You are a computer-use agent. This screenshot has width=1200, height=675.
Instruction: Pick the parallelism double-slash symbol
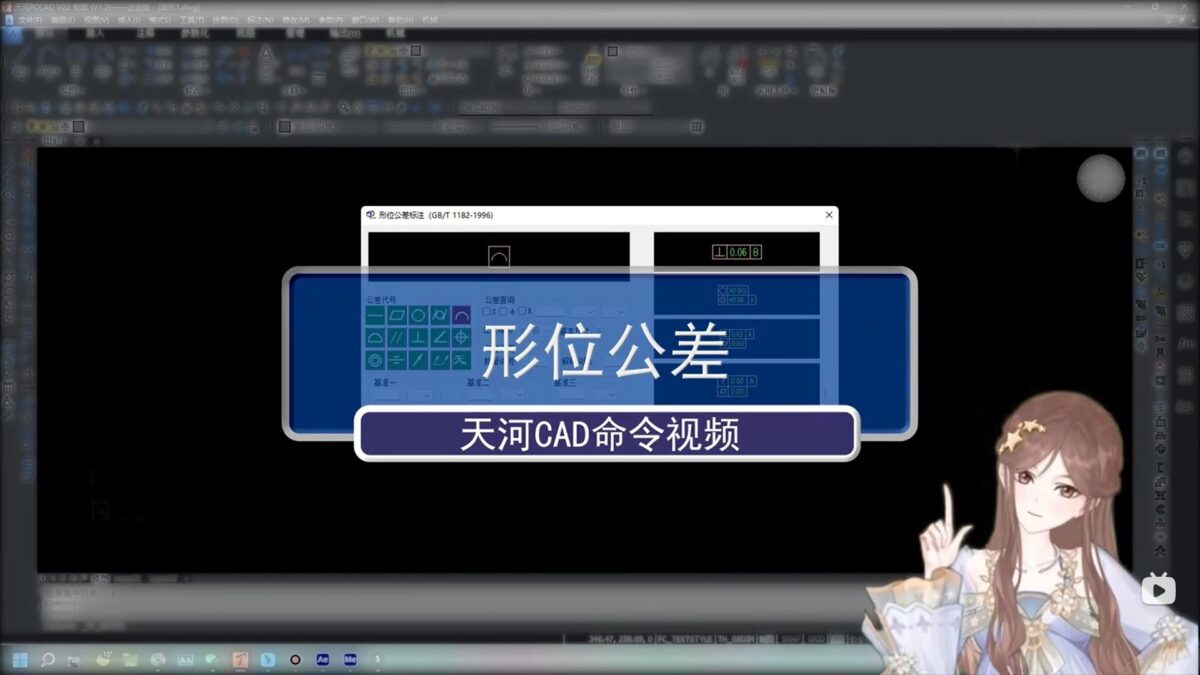coord(397,337)
